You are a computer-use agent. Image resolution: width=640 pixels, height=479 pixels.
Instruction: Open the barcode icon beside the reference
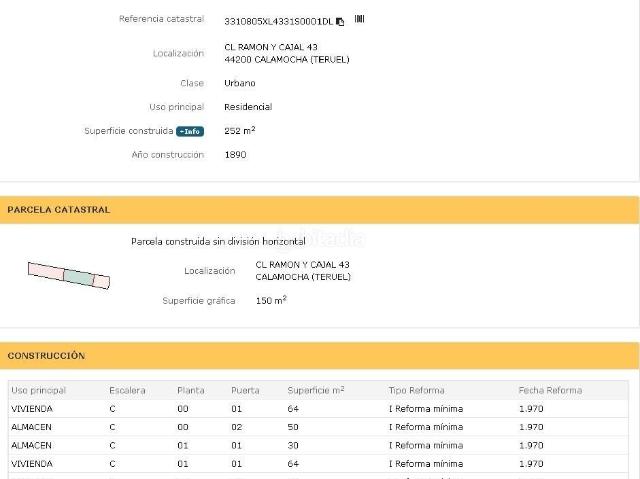359,19
